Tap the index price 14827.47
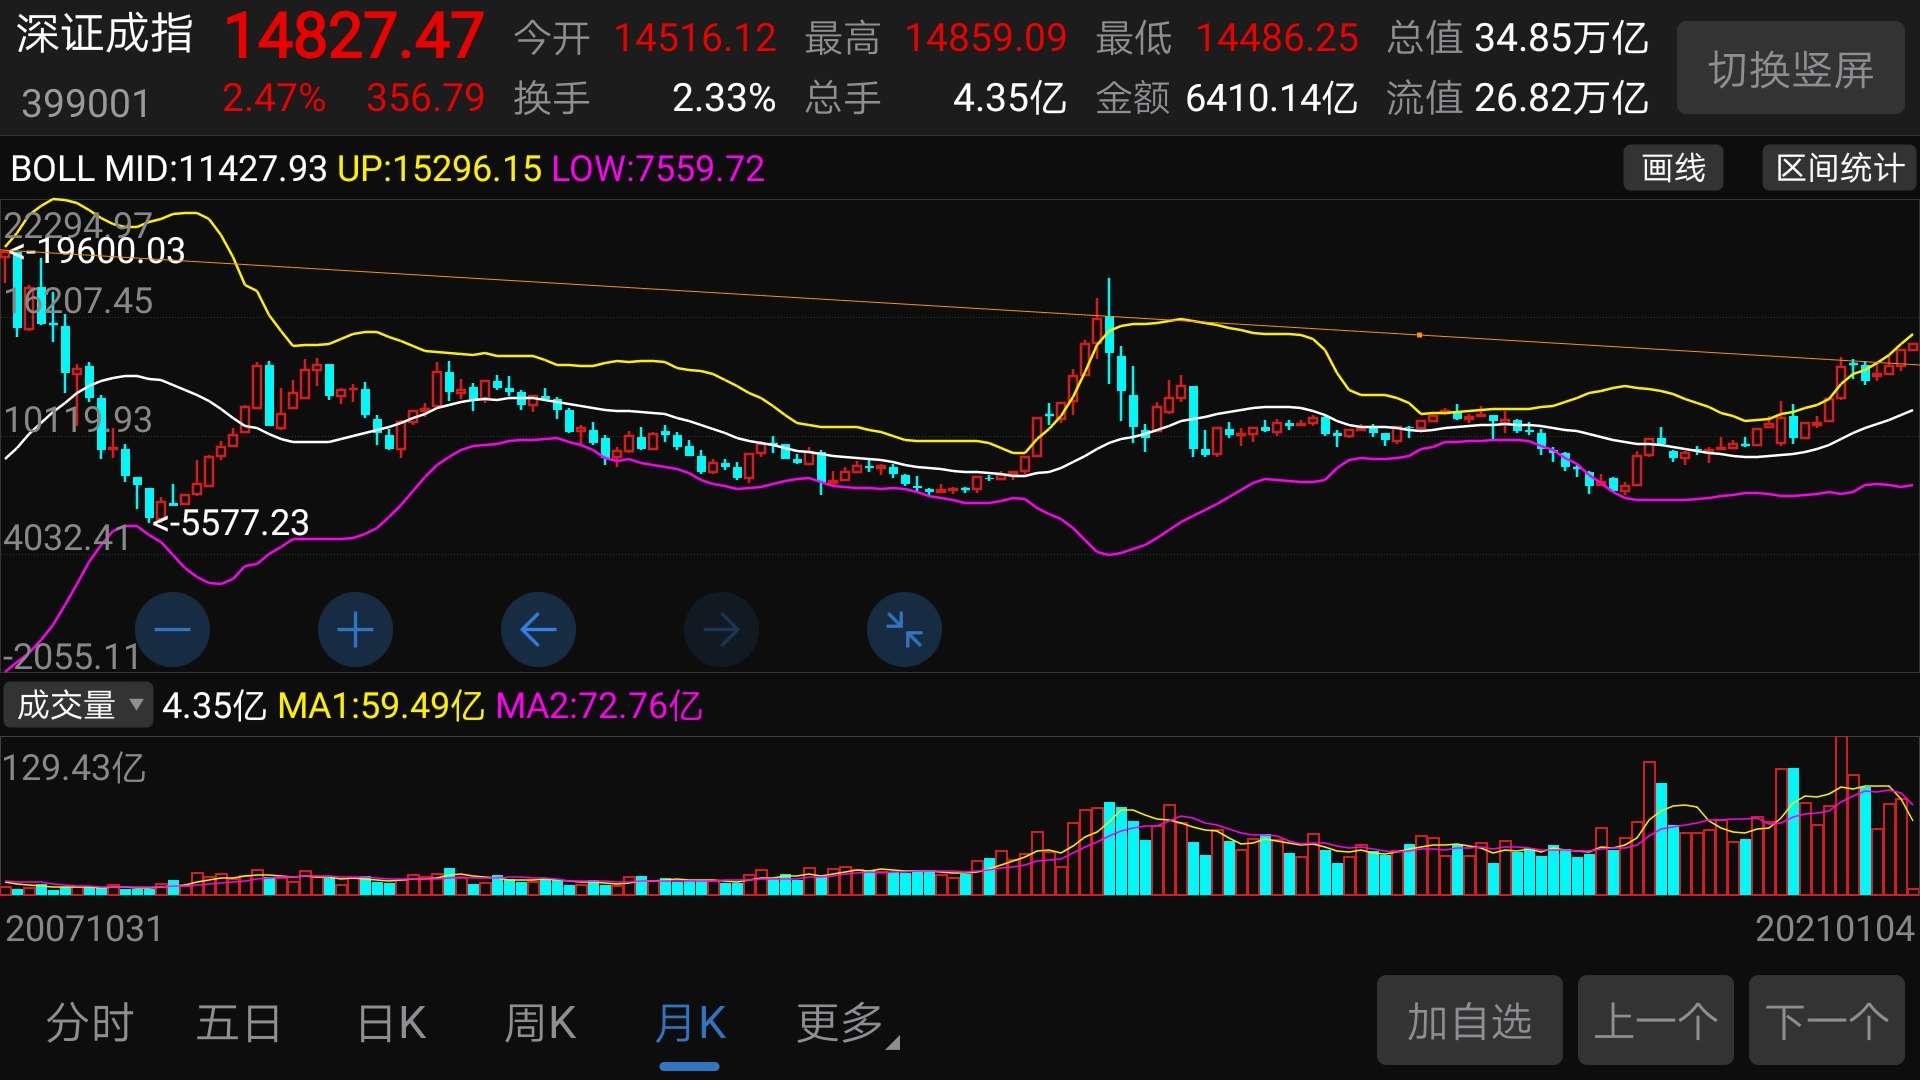 pos(354,36)
